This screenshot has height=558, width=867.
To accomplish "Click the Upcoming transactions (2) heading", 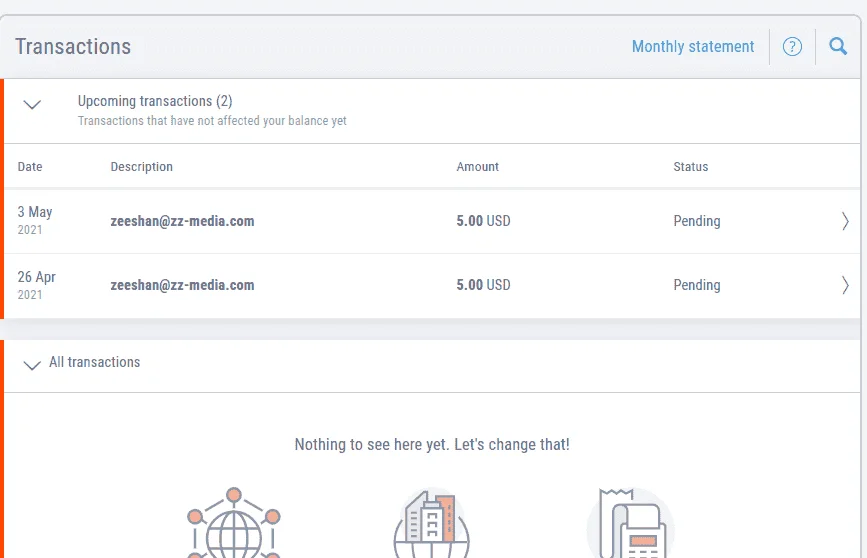I will tap(155, 101).
